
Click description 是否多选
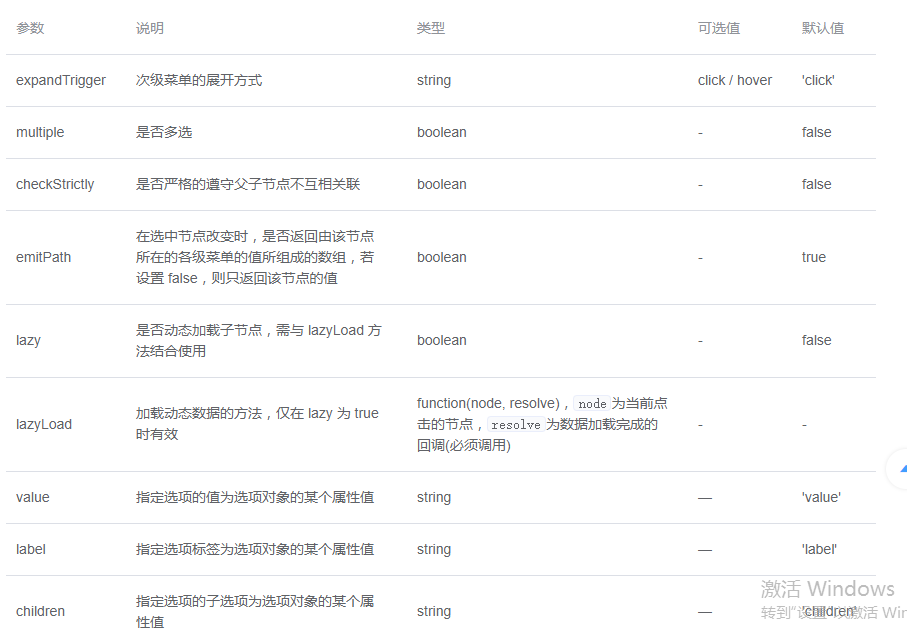[164, 132]
